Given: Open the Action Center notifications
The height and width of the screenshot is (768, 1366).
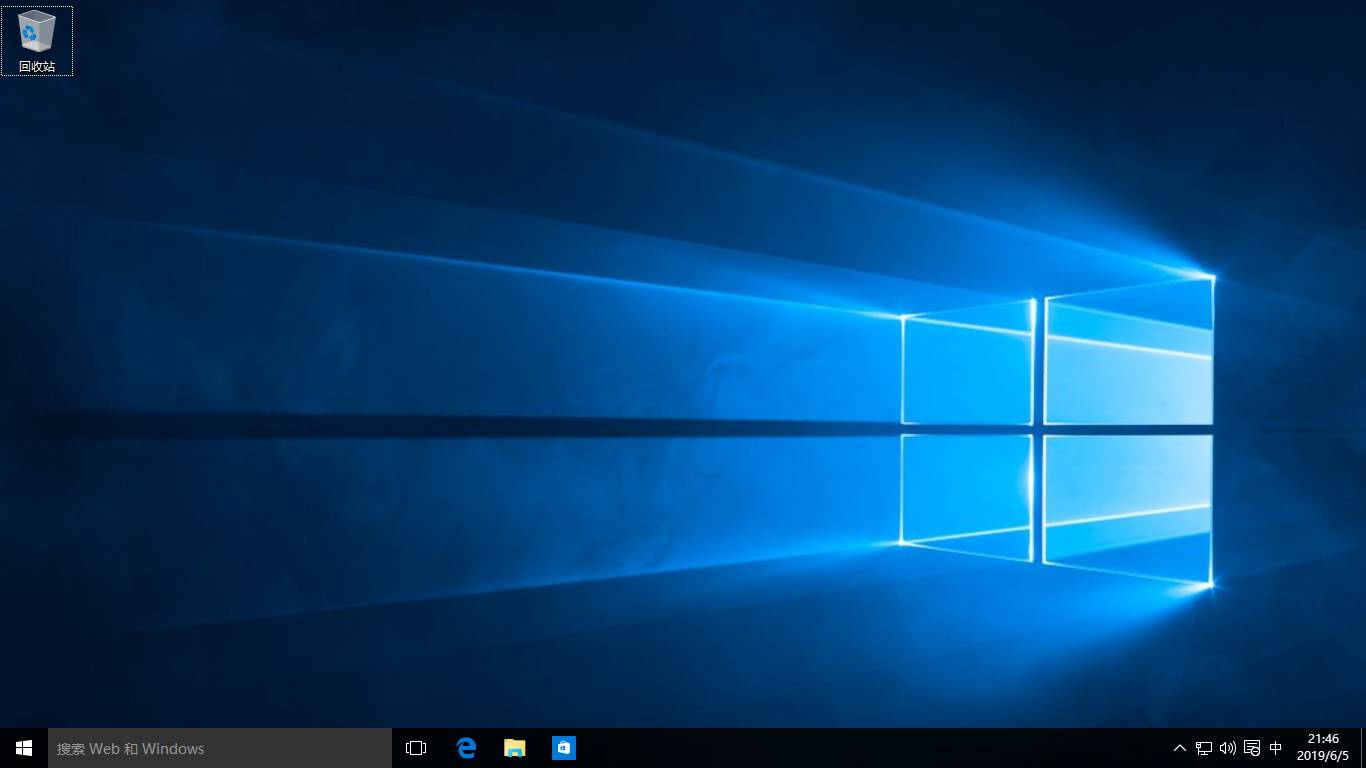Looking at the screenshot, I should coord(1251,748).
